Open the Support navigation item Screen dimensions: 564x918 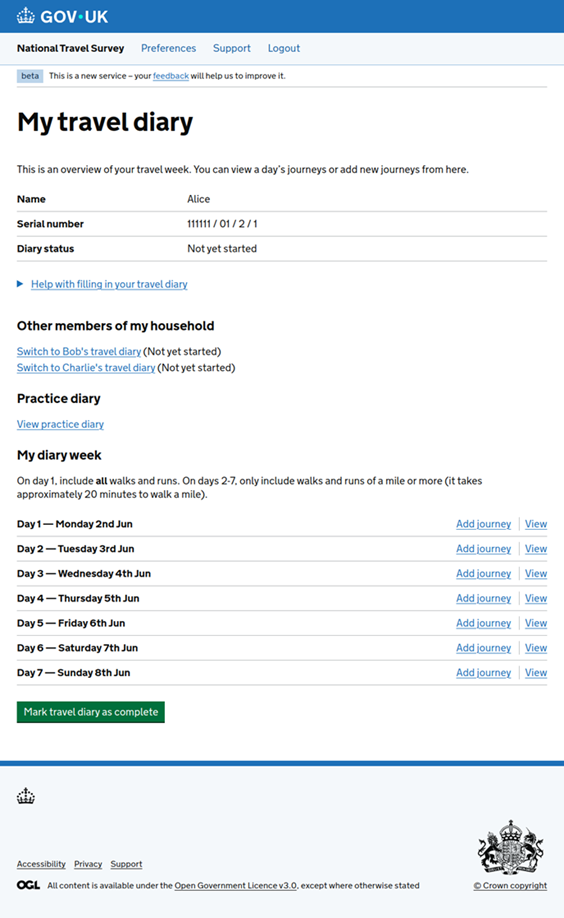coord(231,48)
